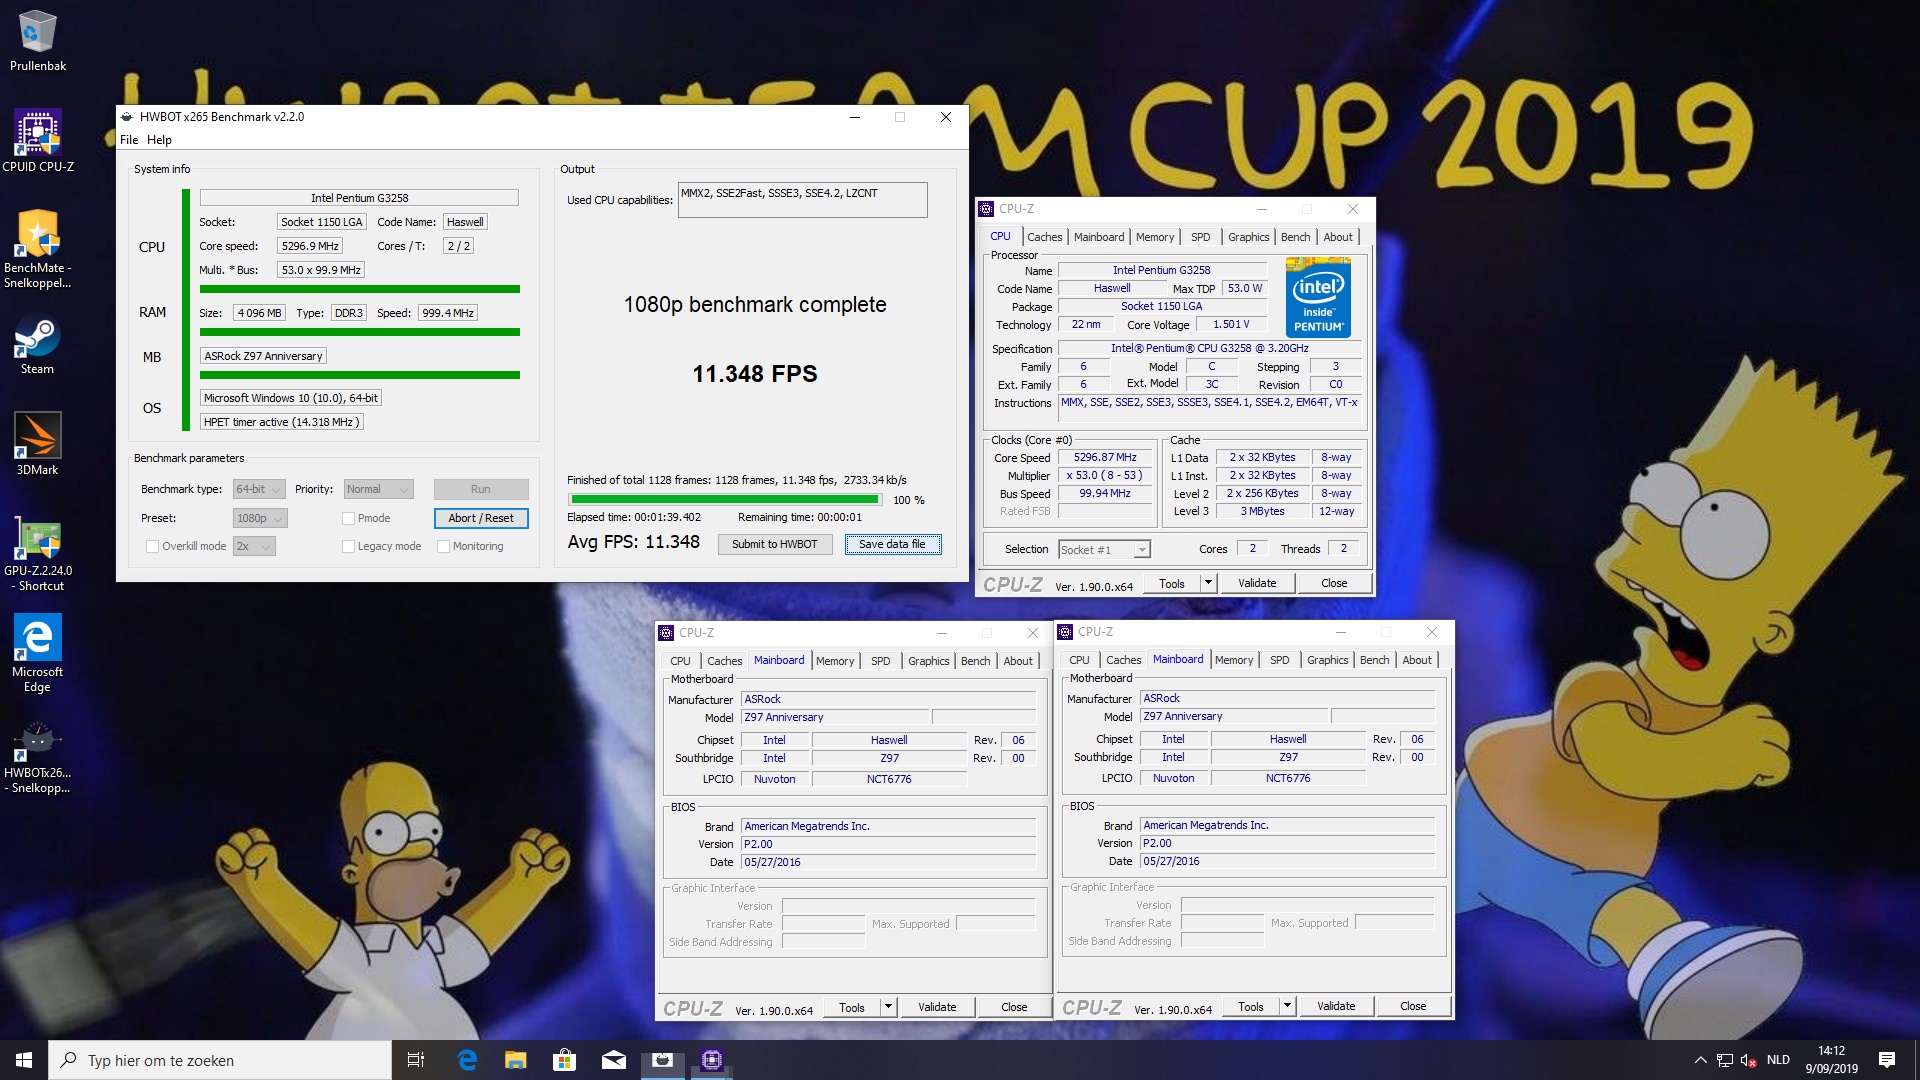The height and width of the screenshot is (1080, 1920).
Task: Switch to Caches tab in top CPU-Z
Action: coord(1044,237)
